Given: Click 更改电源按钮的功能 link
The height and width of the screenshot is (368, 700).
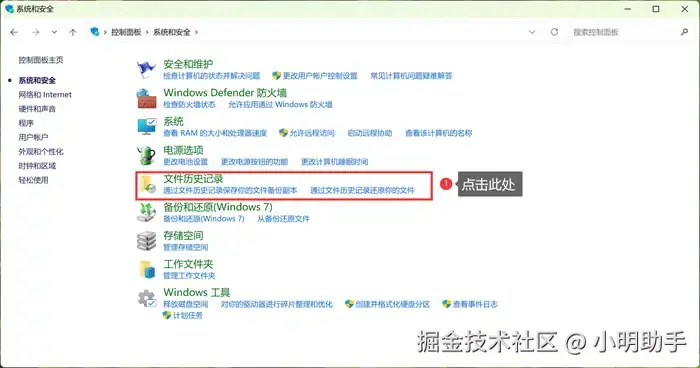Looking at the screenshot, I should click(254, 162).
